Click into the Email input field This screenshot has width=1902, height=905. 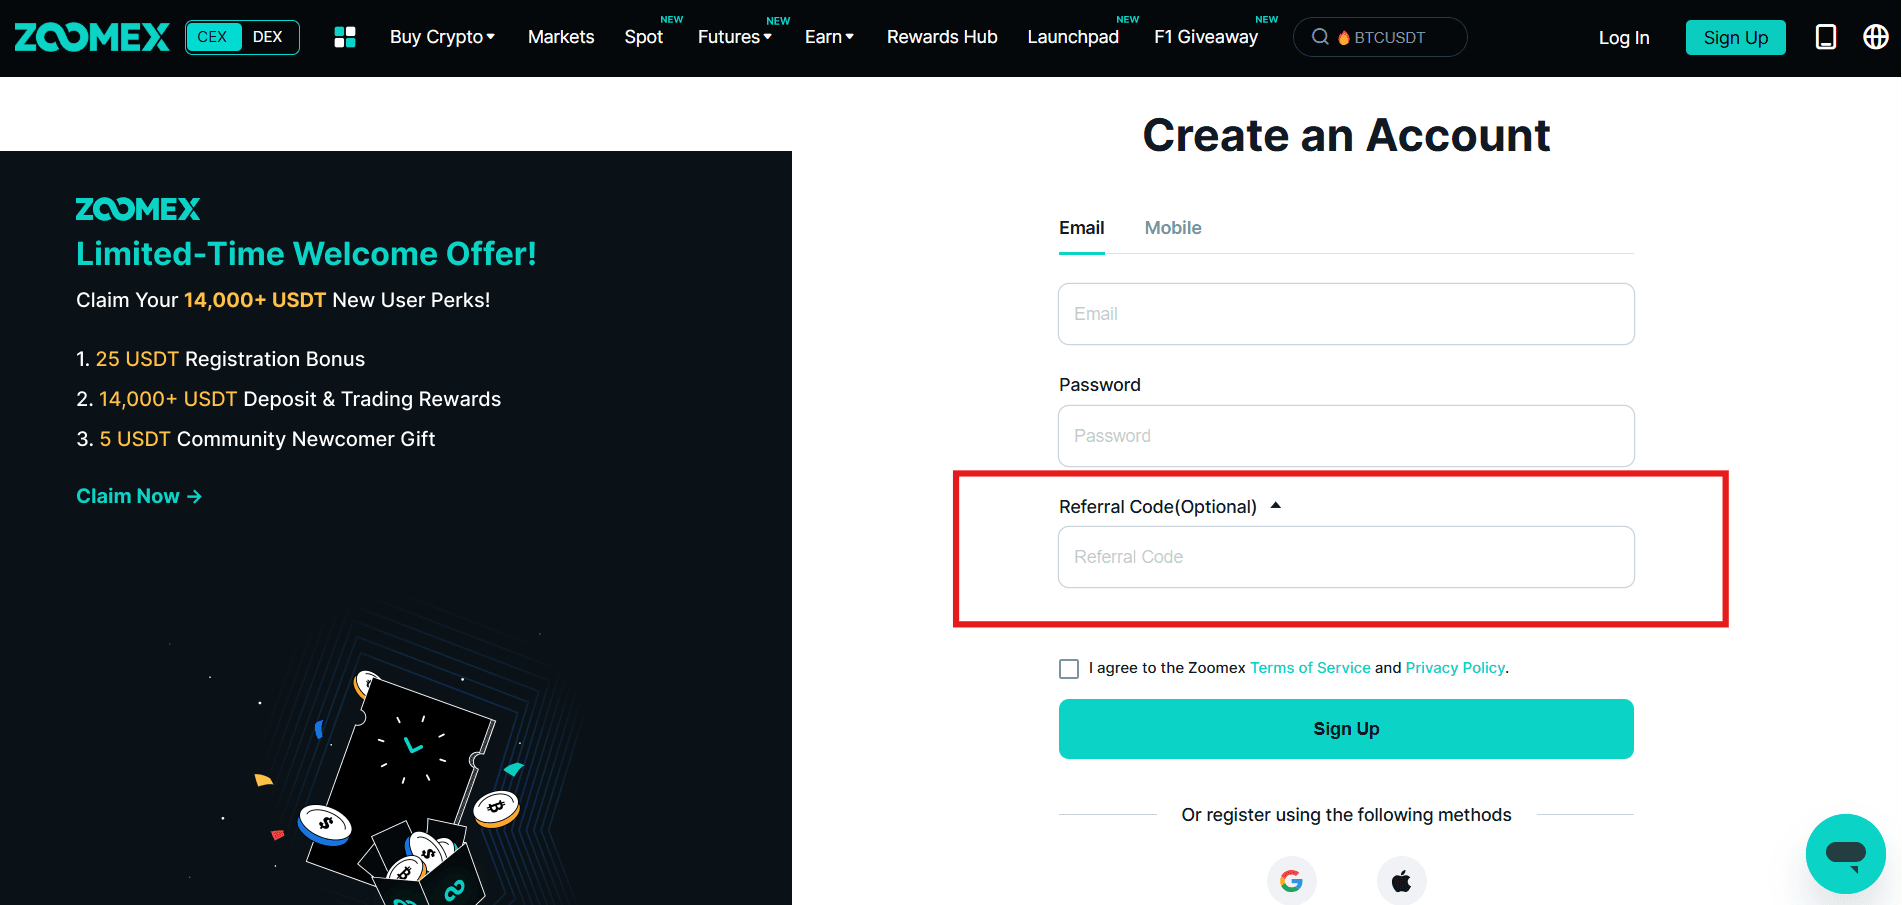[1345, 314]
